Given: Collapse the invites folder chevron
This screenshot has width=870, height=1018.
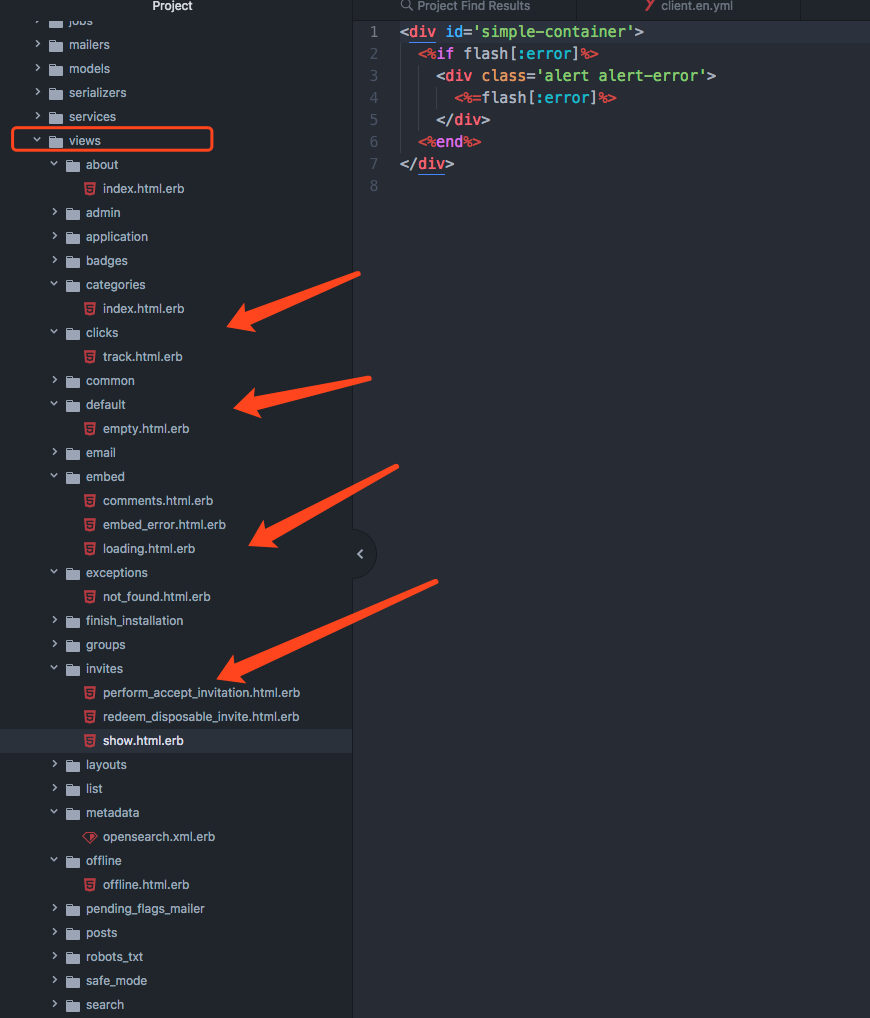Looking at the screenshot, I should (x=54, y=669).
